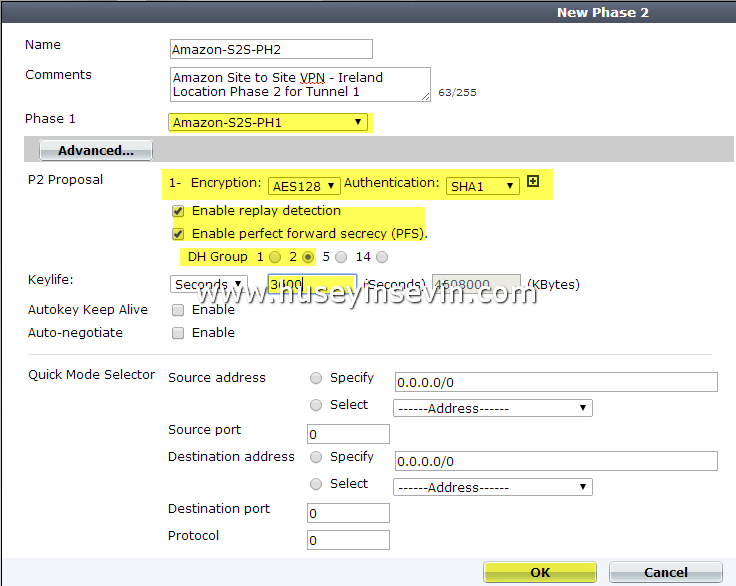The width and height of the screenshot is (736, 586).
Task: Toggle Enable perfect forward secrecy checkbox
Action: coord(178,234)
